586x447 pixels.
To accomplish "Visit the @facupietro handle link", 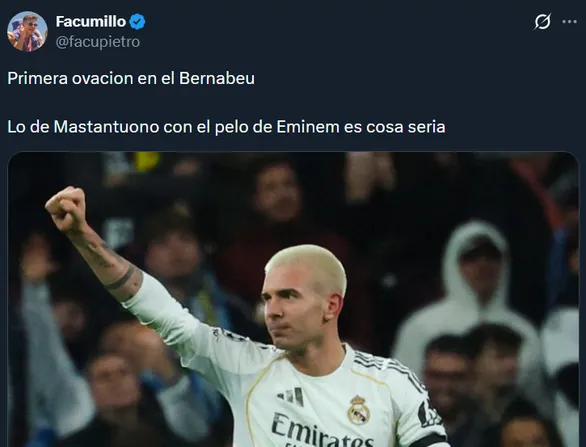I will [98, 42].
